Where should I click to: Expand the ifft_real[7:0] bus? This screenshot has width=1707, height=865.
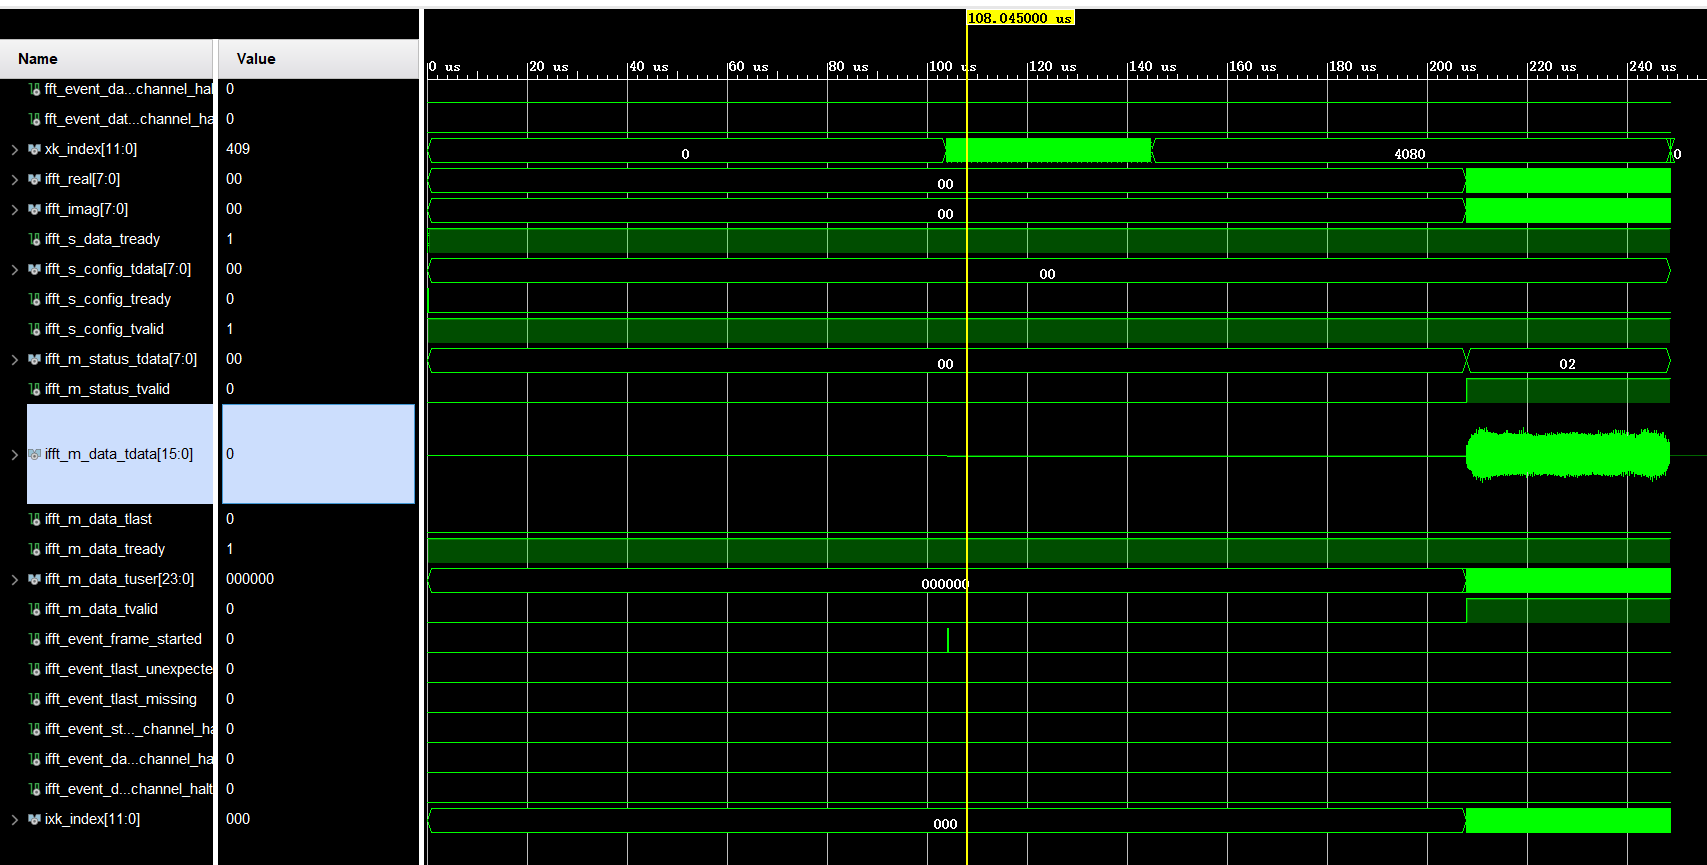click(x=14, y=179)
